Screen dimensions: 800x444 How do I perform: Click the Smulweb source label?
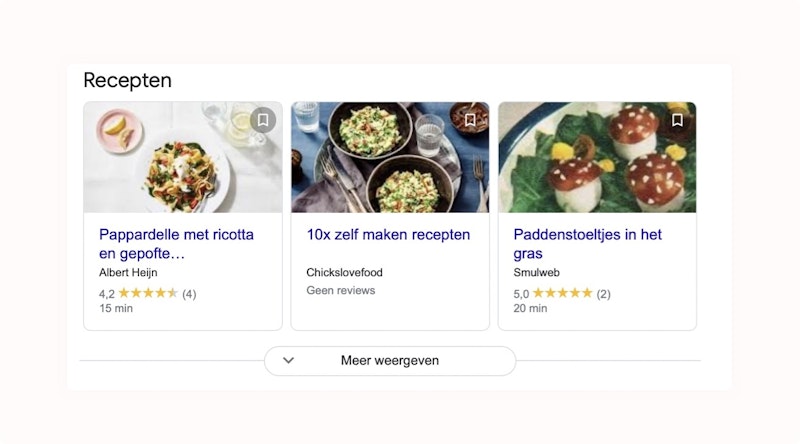pyautogui.click(x=537, y=272)
